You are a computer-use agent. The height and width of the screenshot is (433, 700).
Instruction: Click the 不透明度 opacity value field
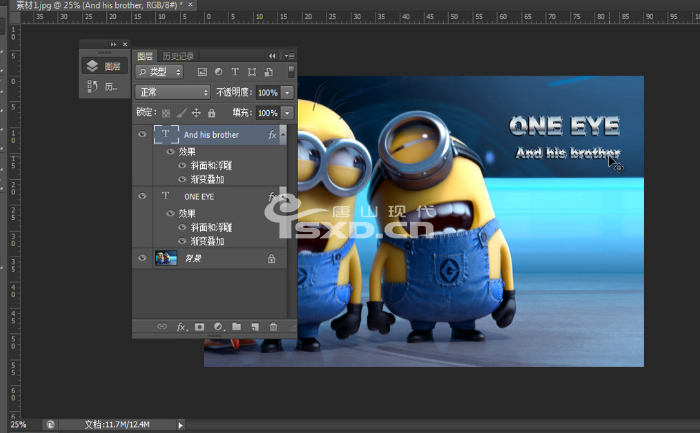(268, 93)
